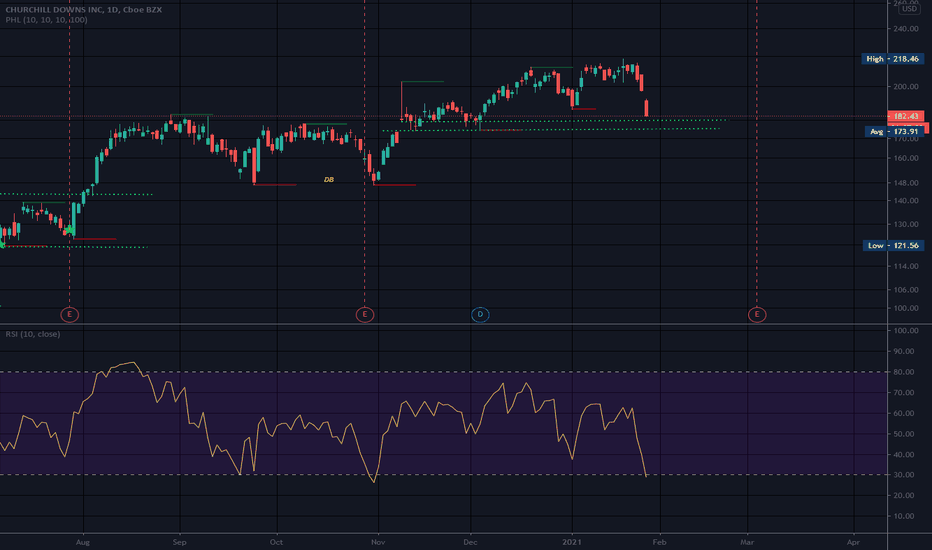Click 90.00 on the RSI scale

[x=903, y=351]
